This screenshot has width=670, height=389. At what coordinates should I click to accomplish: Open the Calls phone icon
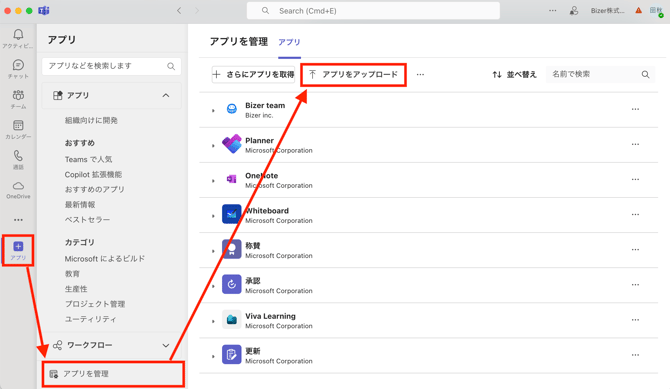coord(18,155)
